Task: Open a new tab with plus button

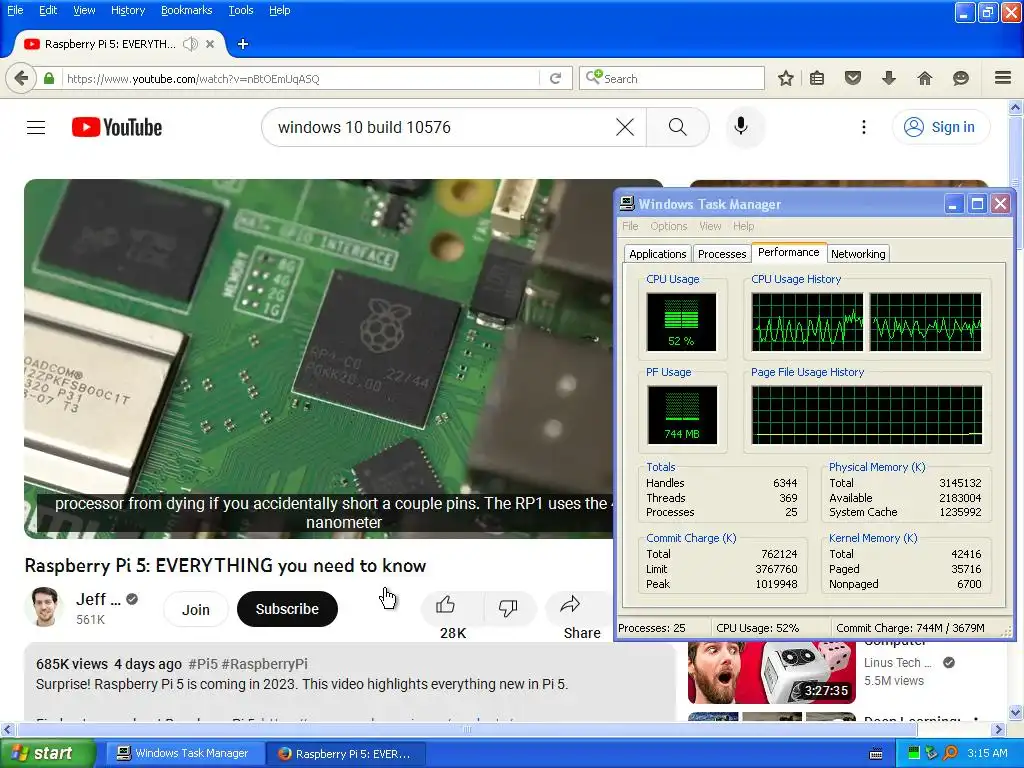Action: [243, 44]
